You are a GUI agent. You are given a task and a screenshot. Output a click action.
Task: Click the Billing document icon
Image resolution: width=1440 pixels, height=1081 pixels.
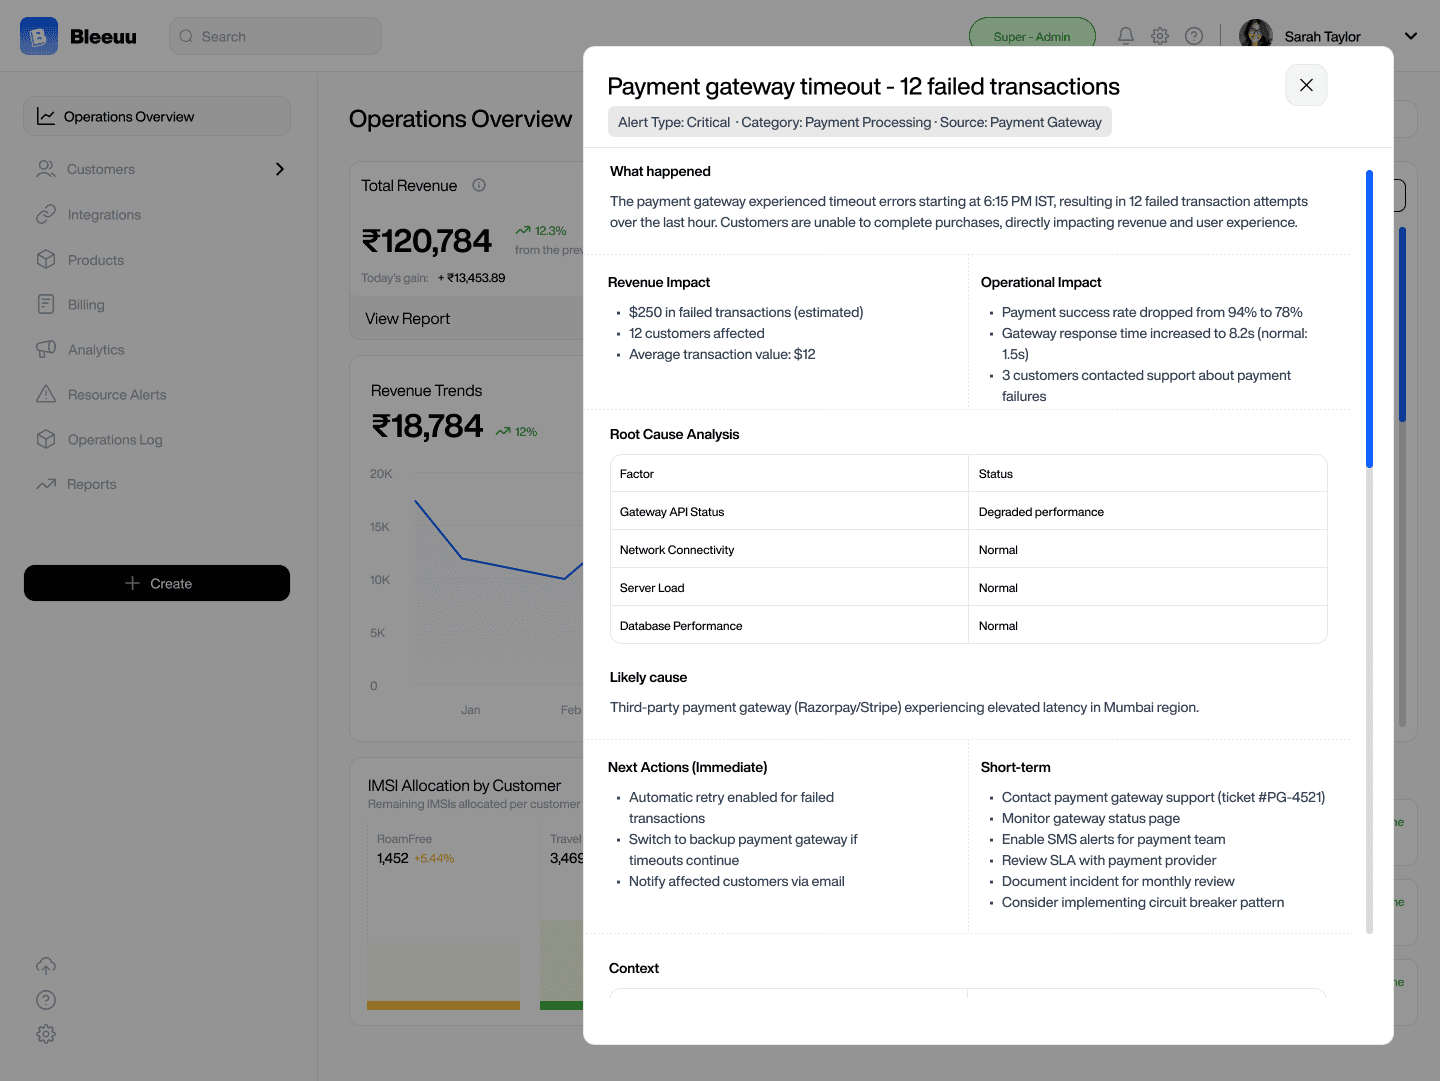click(x=46, y=304)
